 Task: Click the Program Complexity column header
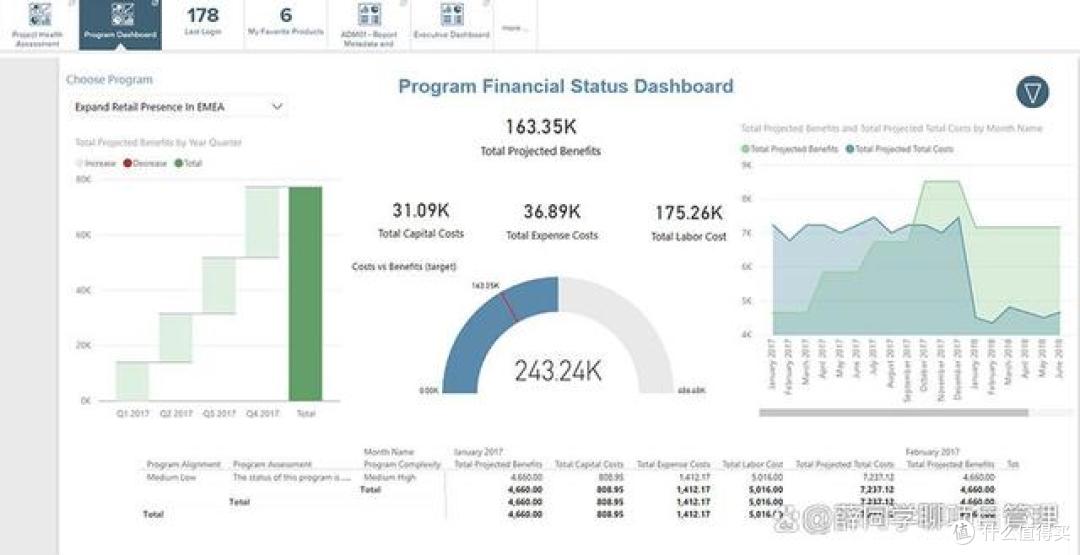pyautogui.click(x=402, y=465)
